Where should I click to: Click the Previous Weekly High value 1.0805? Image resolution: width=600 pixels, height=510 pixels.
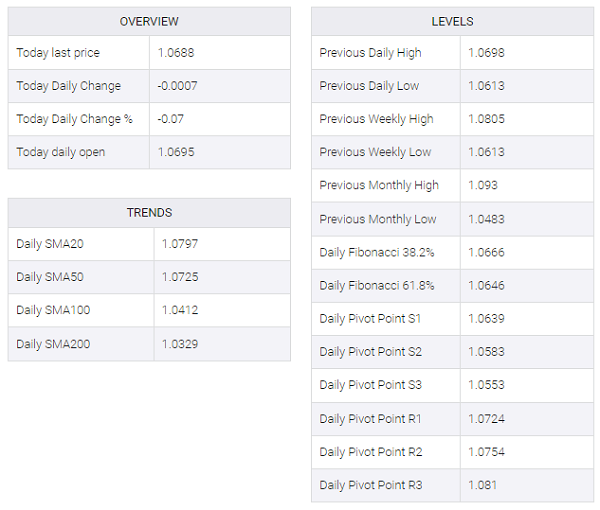pos(486,119)
